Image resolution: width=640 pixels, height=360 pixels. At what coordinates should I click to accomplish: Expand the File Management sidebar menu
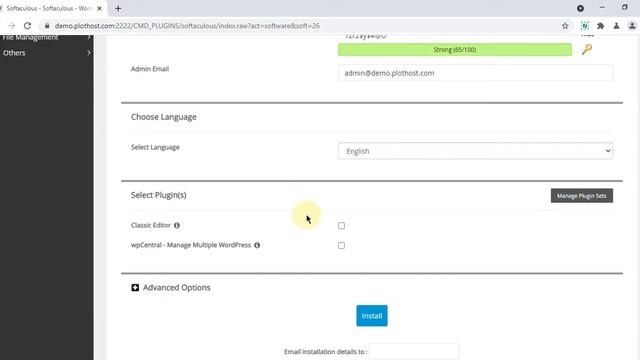(47, 38)
